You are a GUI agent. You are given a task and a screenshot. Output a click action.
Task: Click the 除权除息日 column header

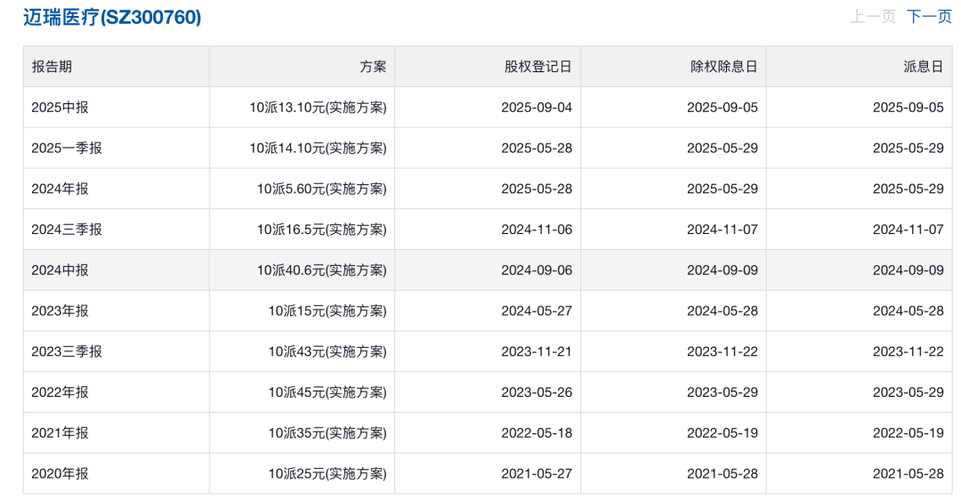coord(724,67)
